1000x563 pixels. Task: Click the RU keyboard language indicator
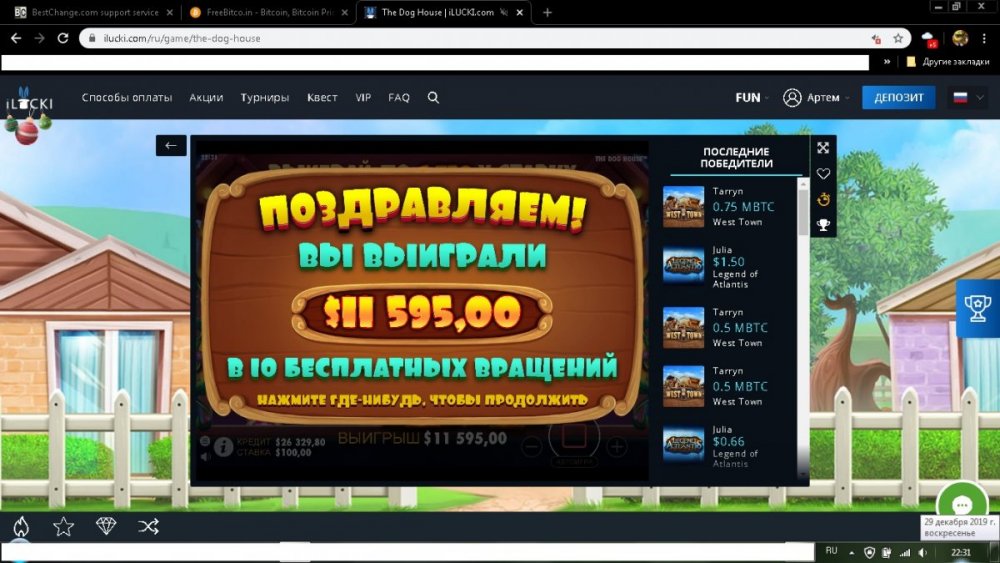tap(831, 551)
